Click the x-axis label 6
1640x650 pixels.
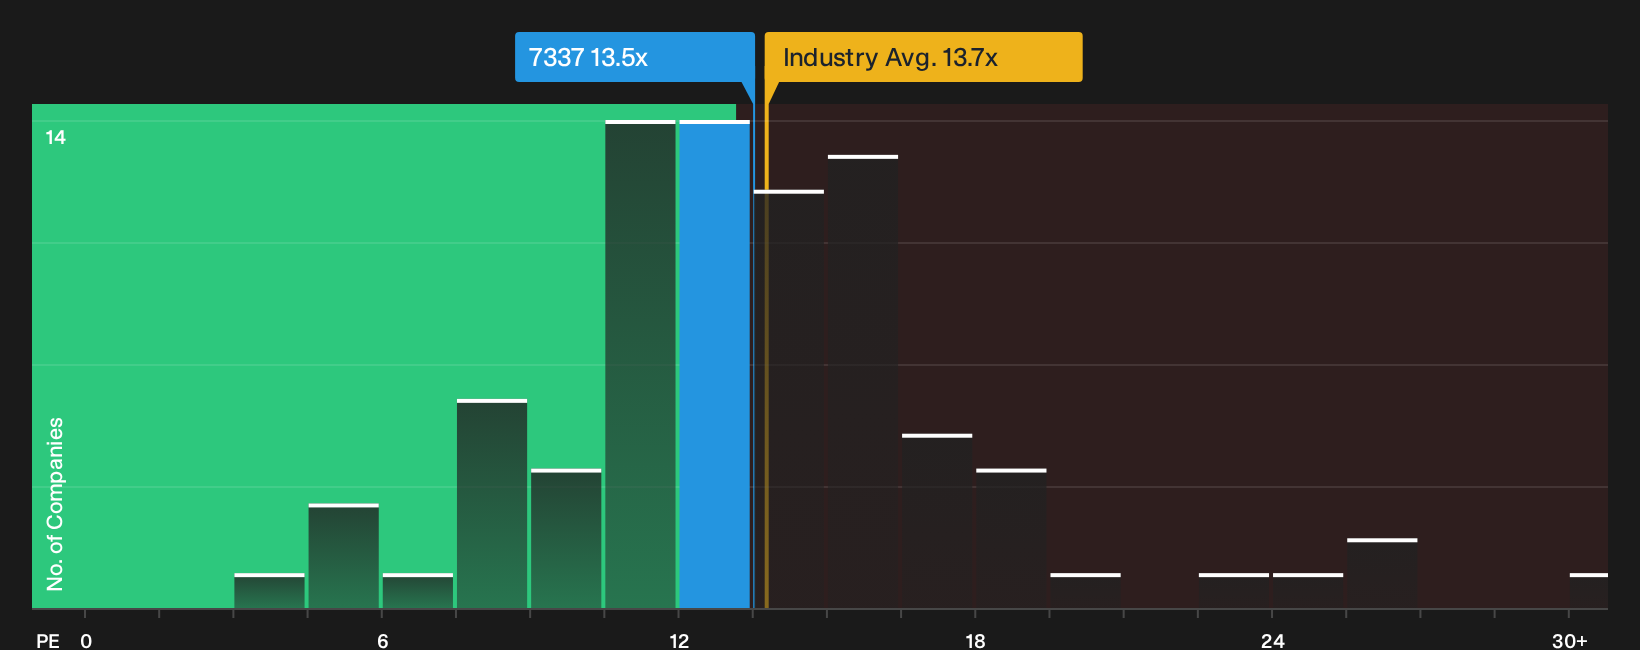(x=383, y=640)
